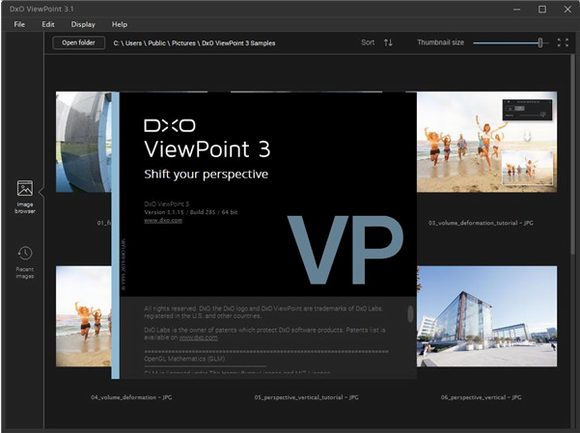Click the fullscreen expand icon
The height and width of the screenshot is (433, 580).
[x=563, y=43]
